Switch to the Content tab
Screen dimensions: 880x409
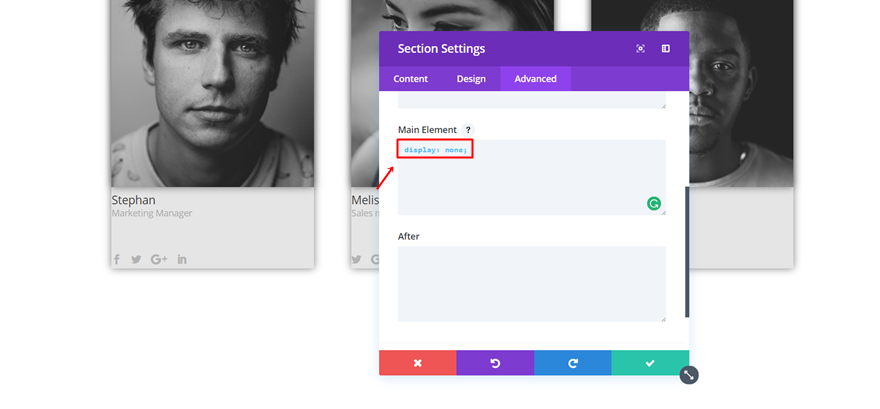[410, 79]
